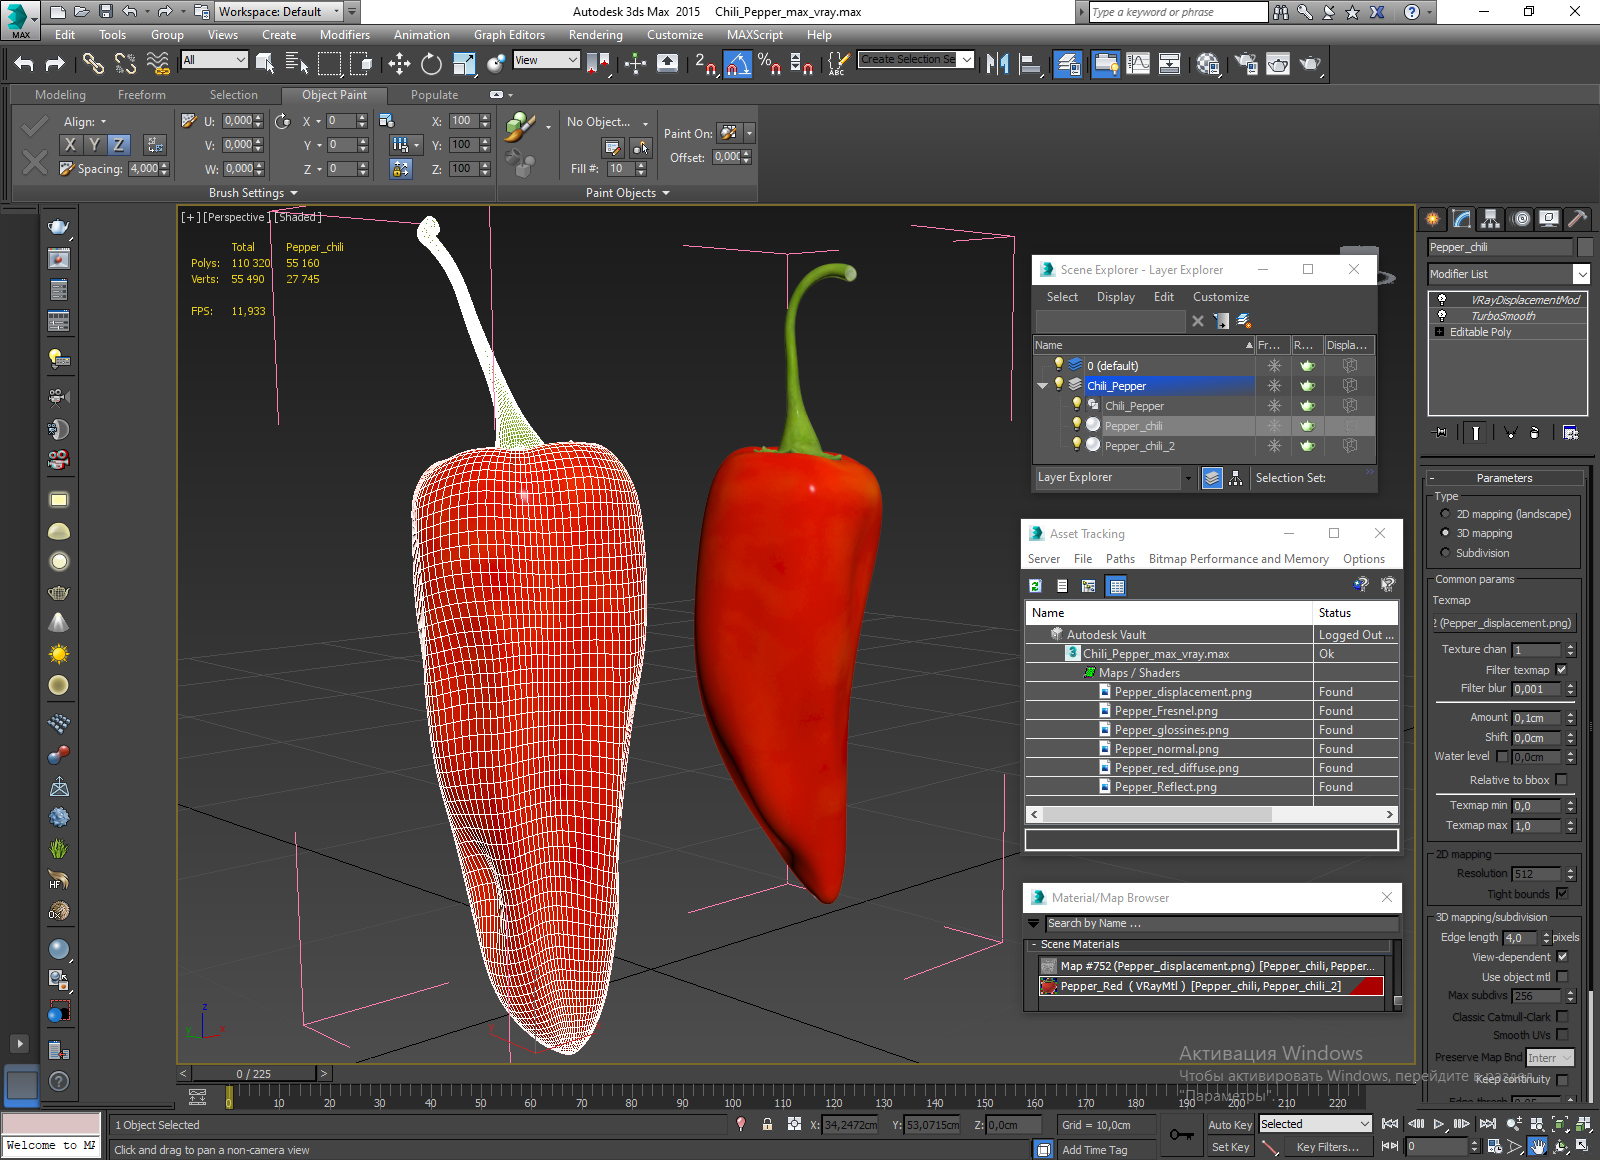Switch to the Utilities hammer panel tab
Image resolution: width=1600 pixels, height=1160 pixels.
(x=1577, y=219)
